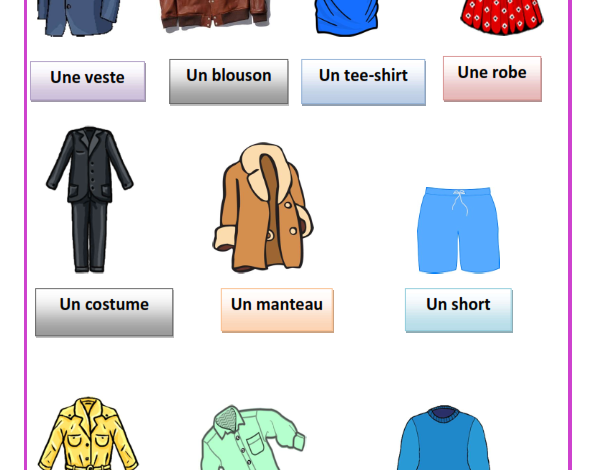Select the brown fur-collar coat picture
This screenshot has height=470, width=595.
[x=263, y=207]
